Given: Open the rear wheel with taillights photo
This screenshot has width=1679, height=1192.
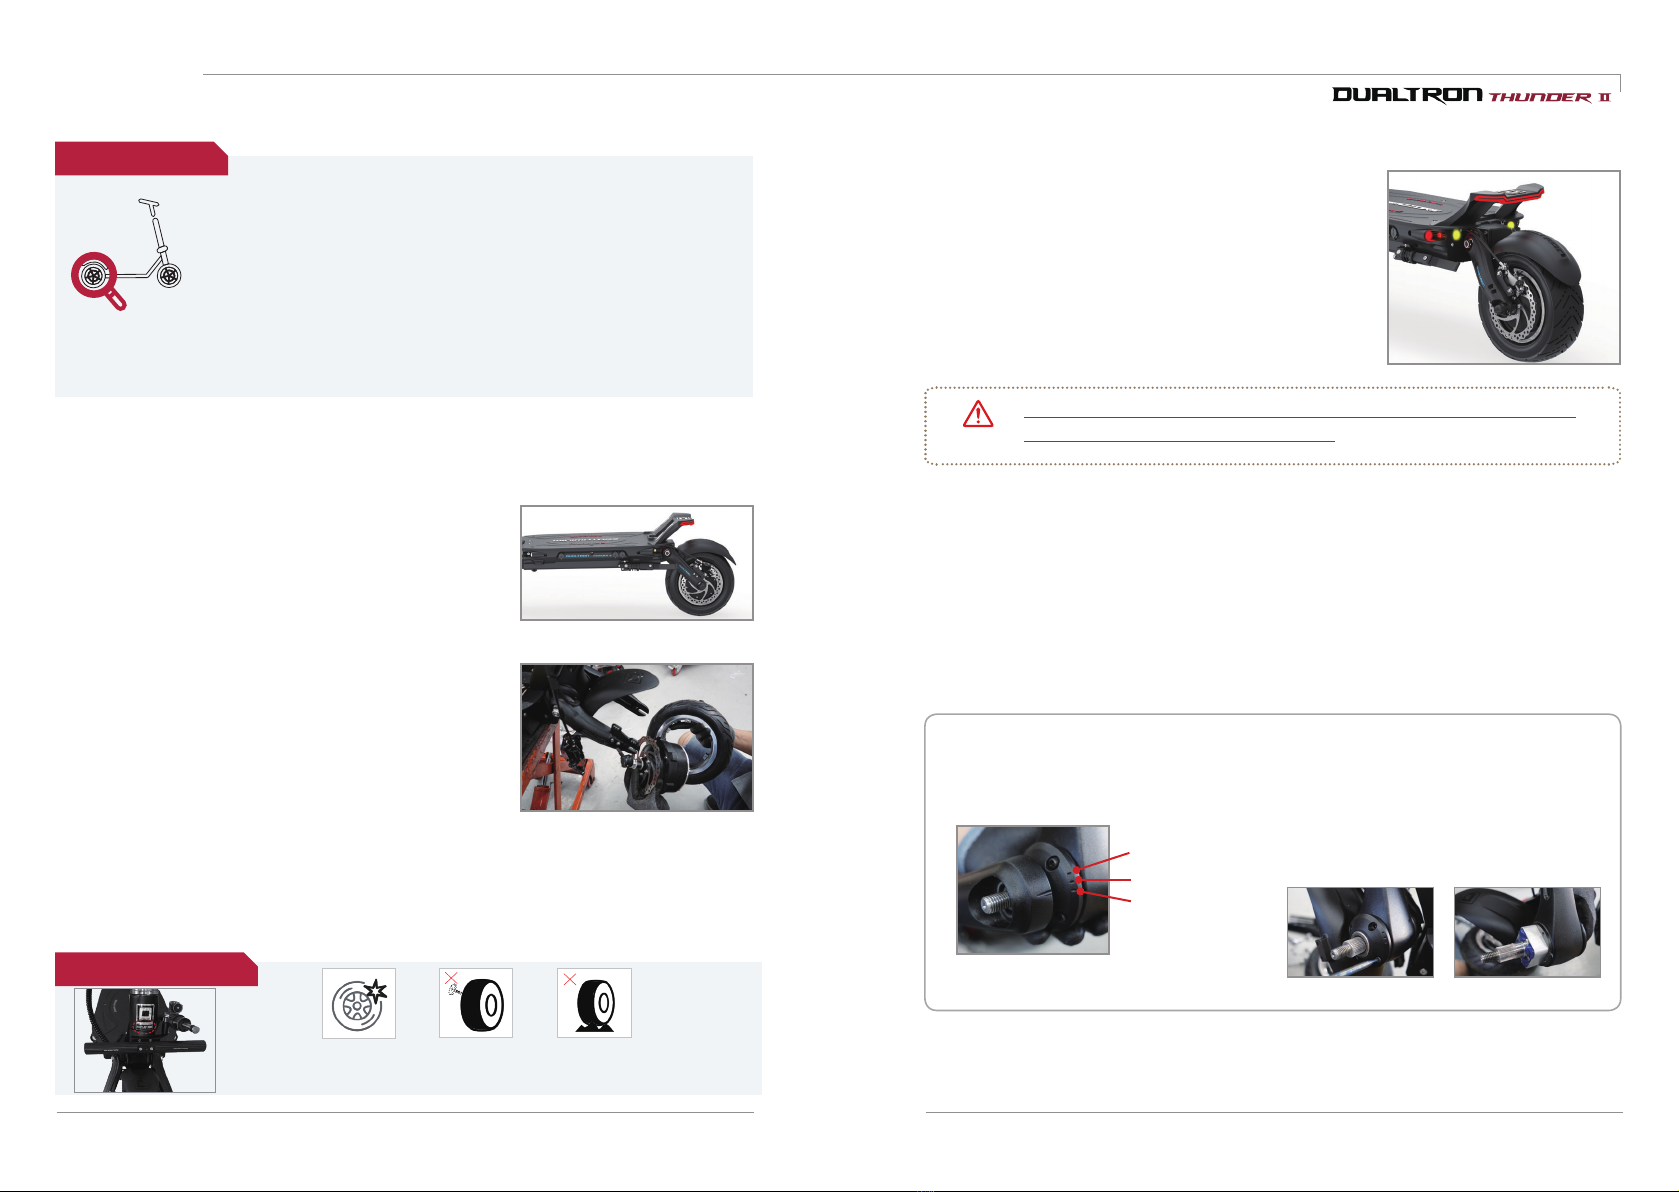Looking at the screenshot, I should pos(1504,267).
